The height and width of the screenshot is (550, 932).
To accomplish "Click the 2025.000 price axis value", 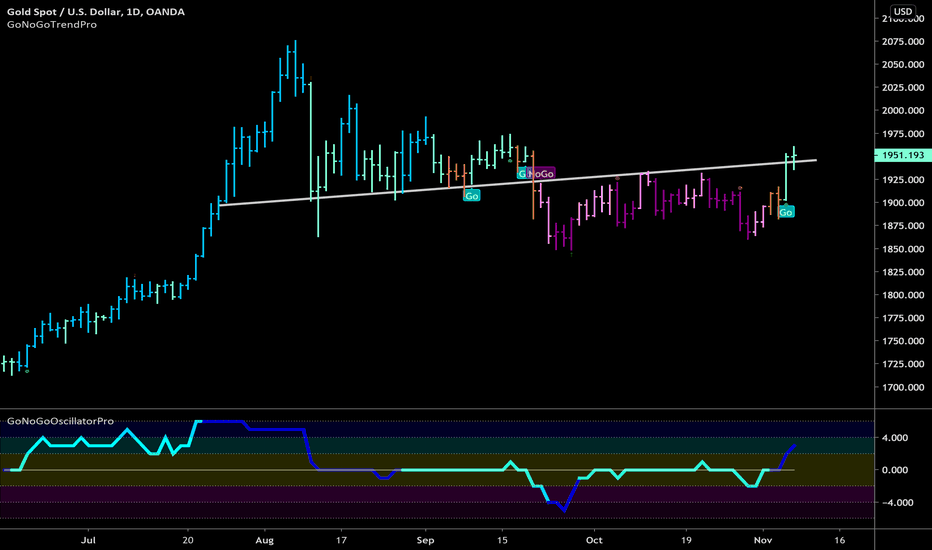I will tap(903, 87).
